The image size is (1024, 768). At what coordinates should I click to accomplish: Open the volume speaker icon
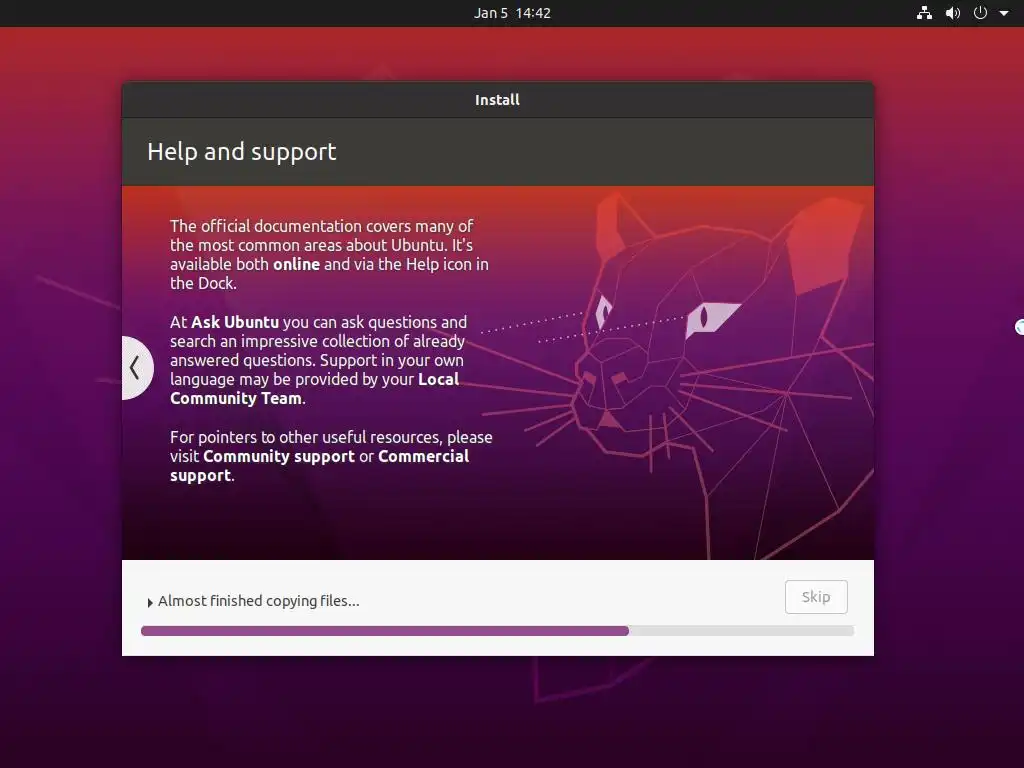coord(953,13)
